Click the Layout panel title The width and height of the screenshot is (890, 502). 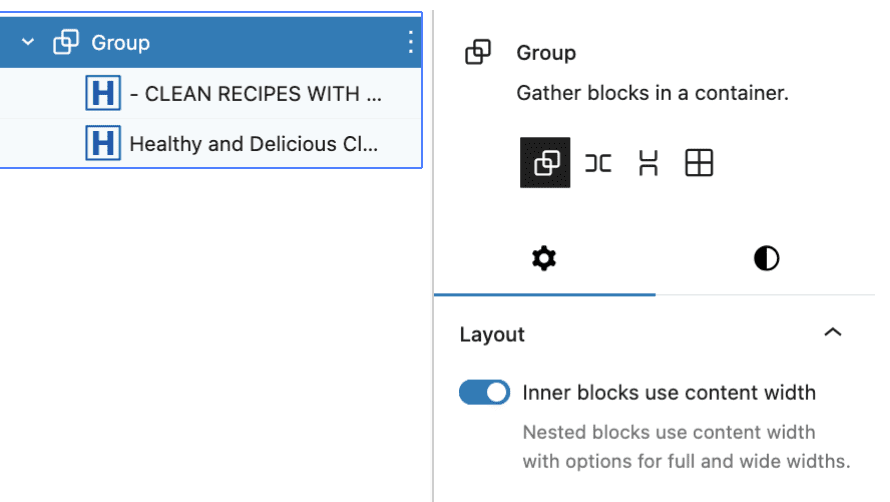[x=492, y=334]
